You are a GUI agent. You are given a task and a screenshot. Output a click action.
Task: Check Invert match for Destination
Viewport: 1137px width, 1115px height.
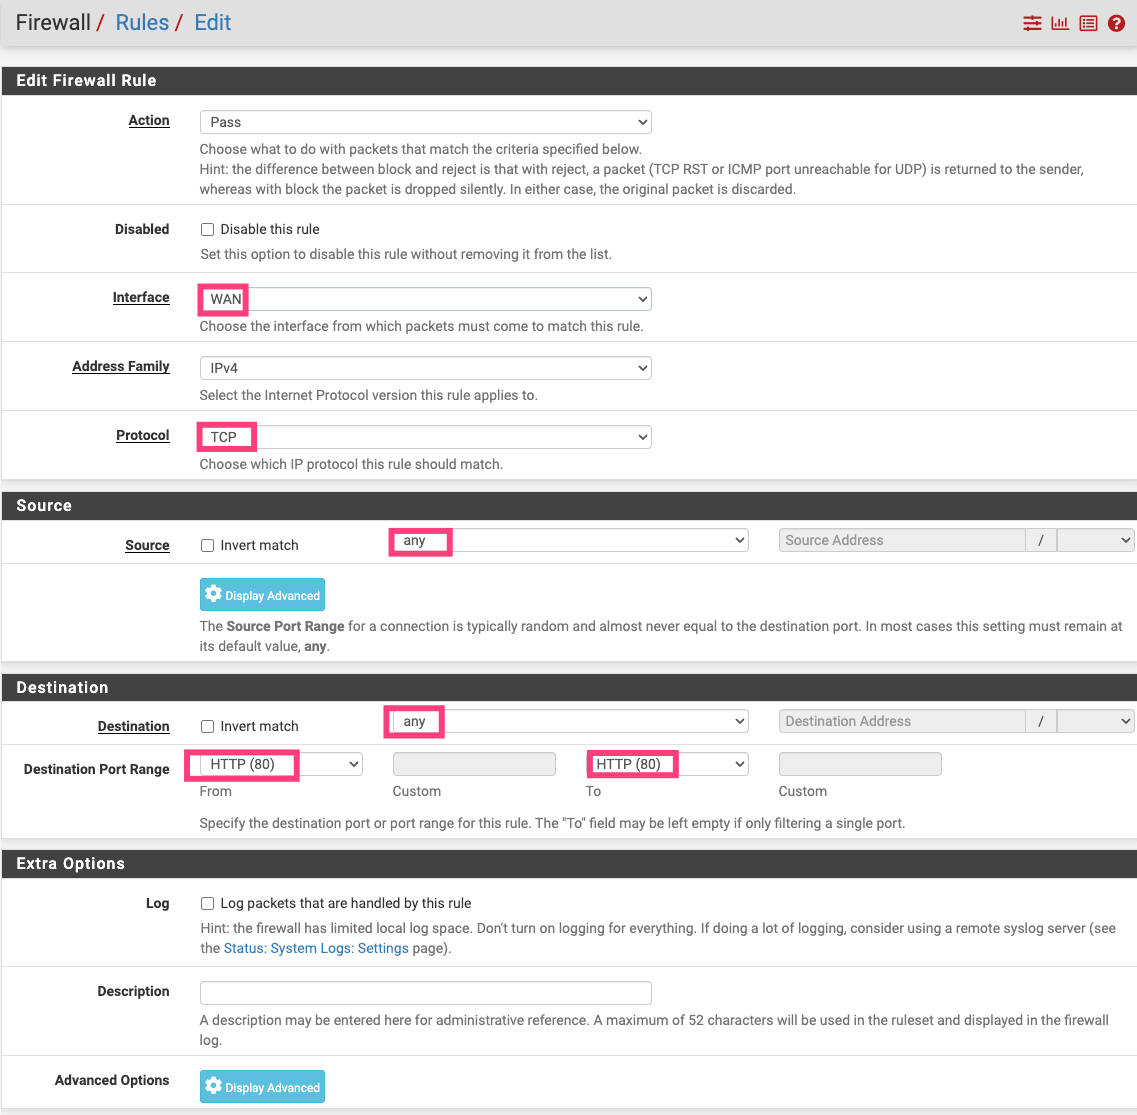208,727
